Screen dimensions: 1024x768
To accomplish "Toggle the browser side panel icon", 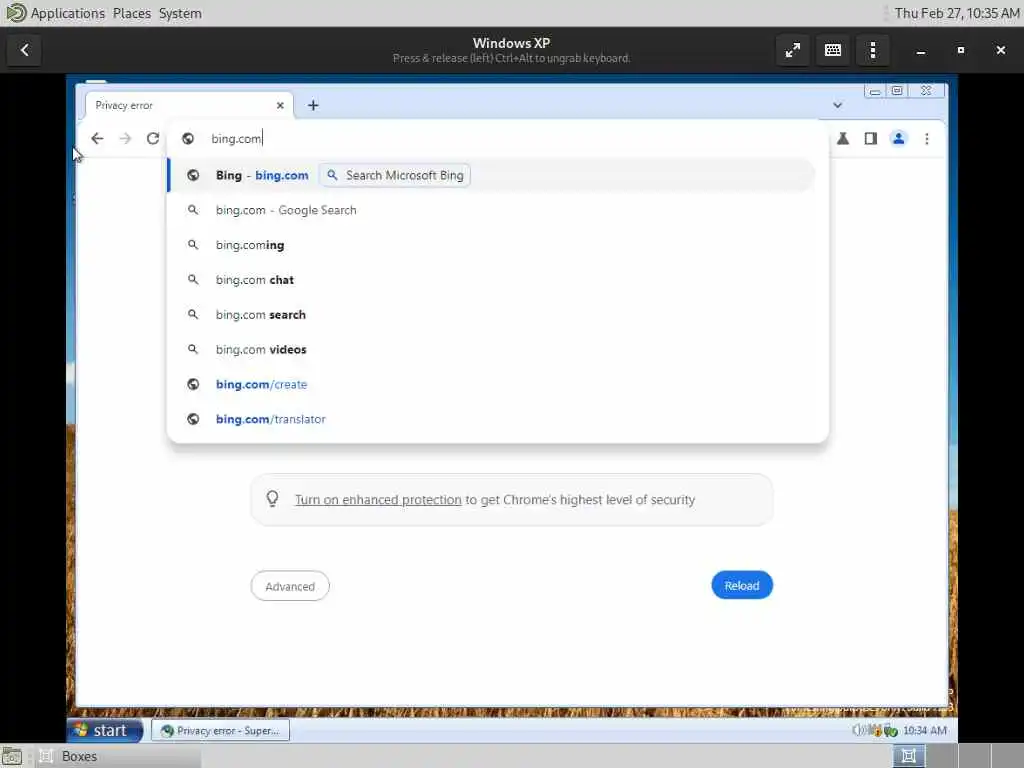I will pos(871,138).
